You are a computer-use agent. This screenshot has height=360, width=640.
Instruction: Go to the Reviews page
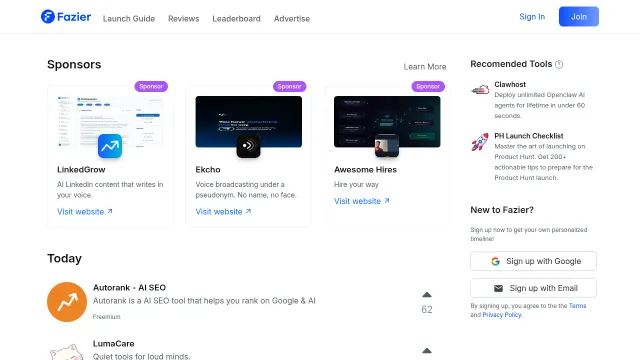pyautogui.click(x=184, y=19)
